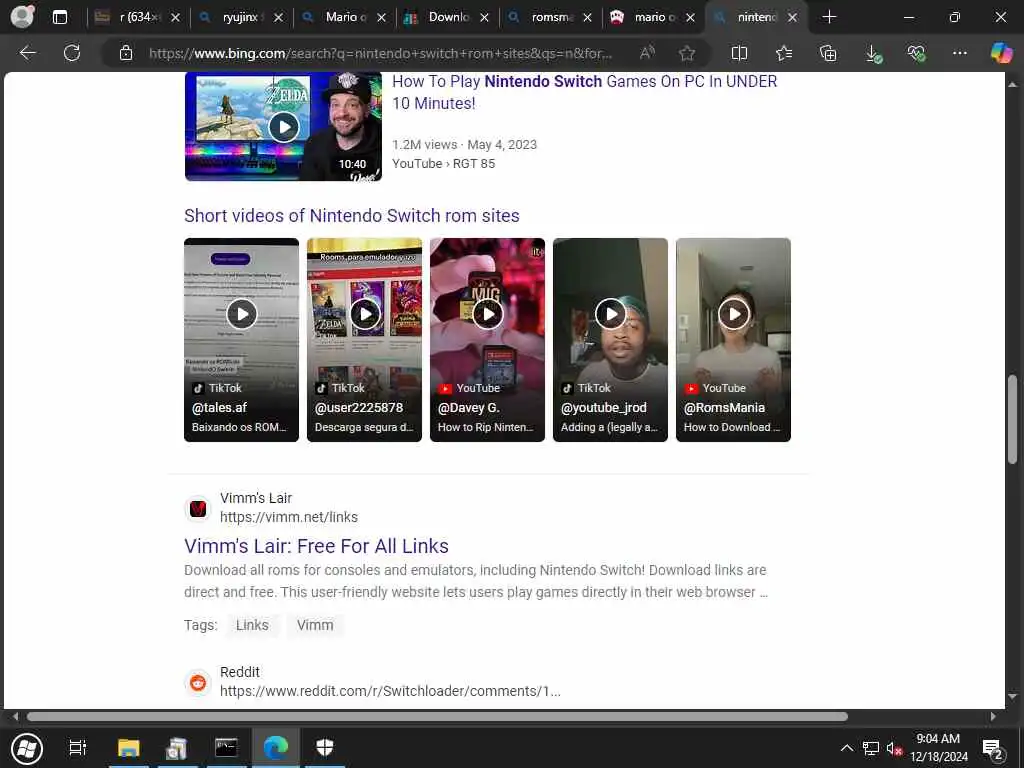Go back to previous page
This screenshot has height=768, width=1024.
(27, 53)
